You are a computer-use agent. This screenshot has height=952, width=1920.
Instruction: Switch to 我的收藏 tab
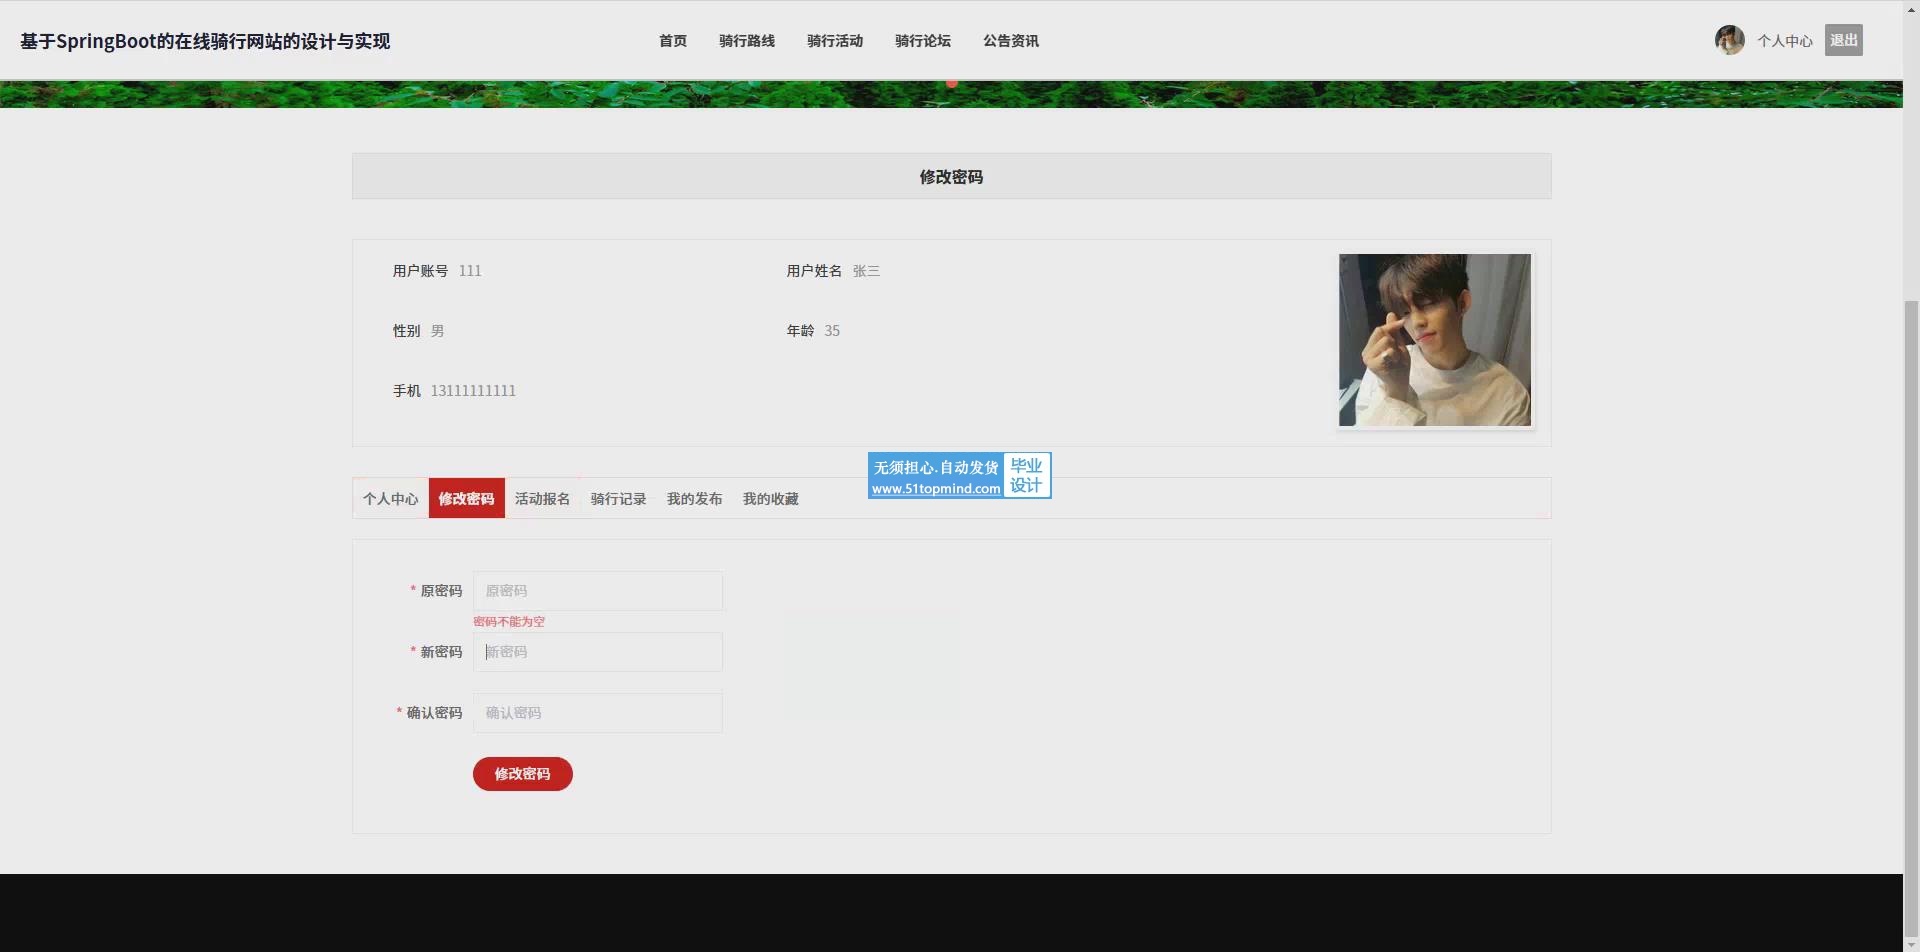point(771,498)
